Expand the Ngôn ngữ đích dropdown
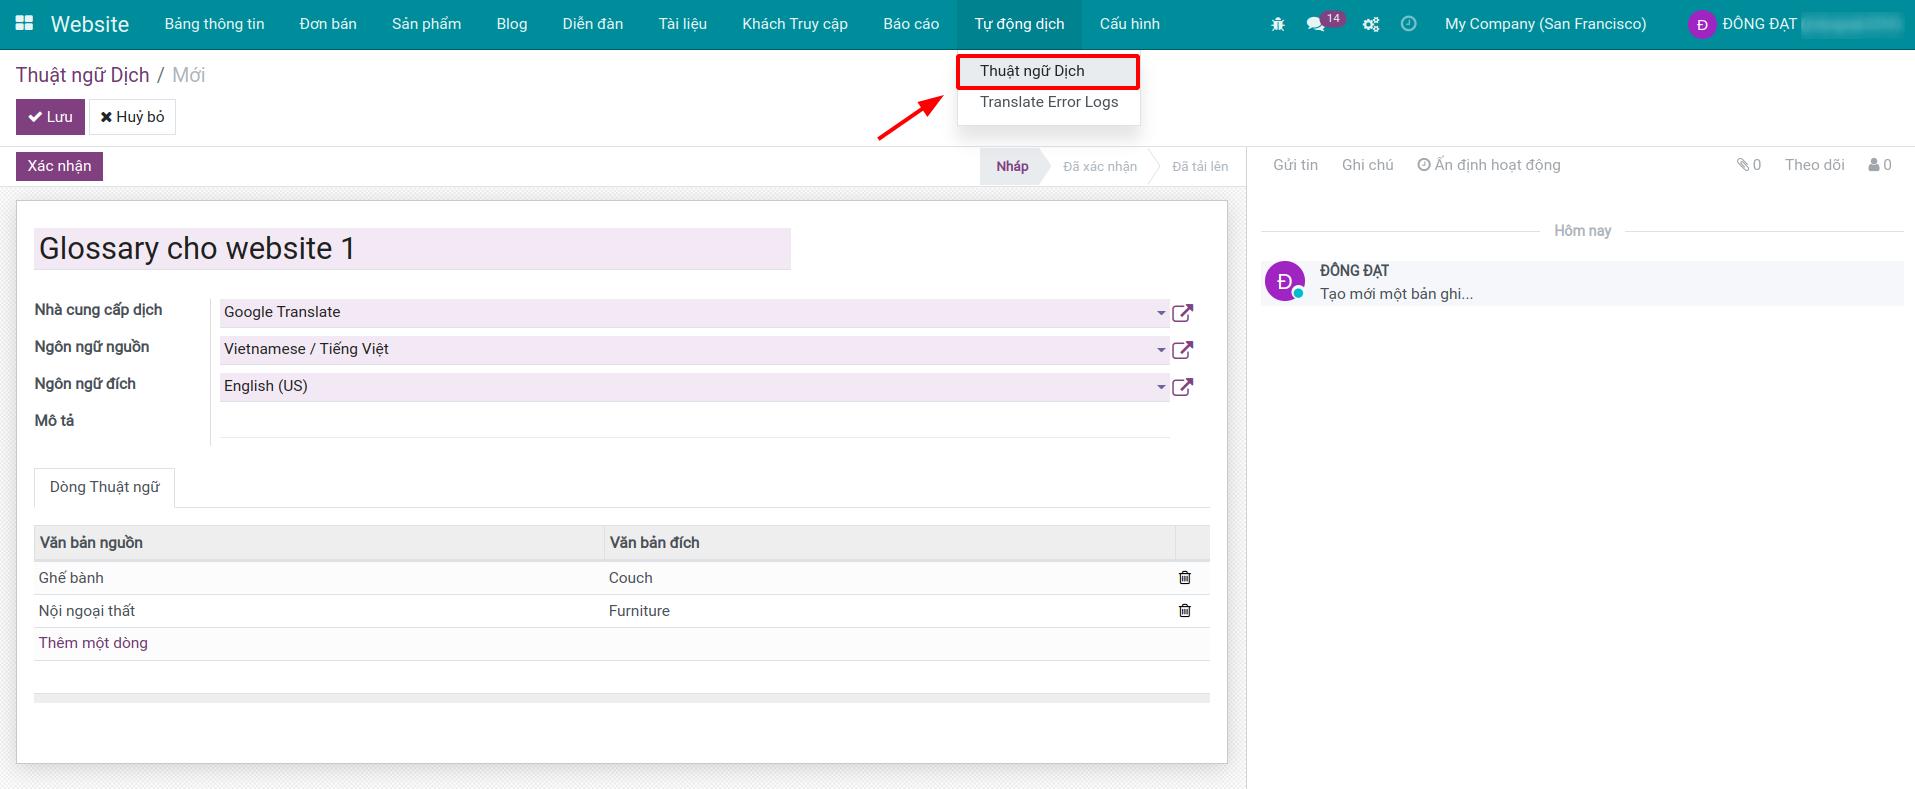Screen dimensions: 1915x789 click(x=1160, y=387)
